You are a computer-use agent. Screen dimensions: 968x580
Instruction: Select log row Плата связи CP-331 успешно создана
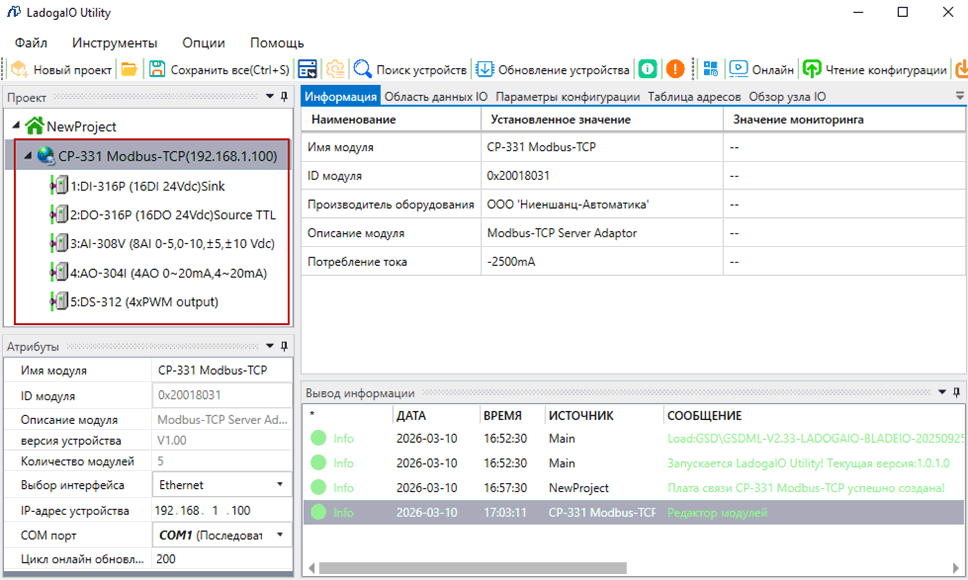(x=633, y=487)
